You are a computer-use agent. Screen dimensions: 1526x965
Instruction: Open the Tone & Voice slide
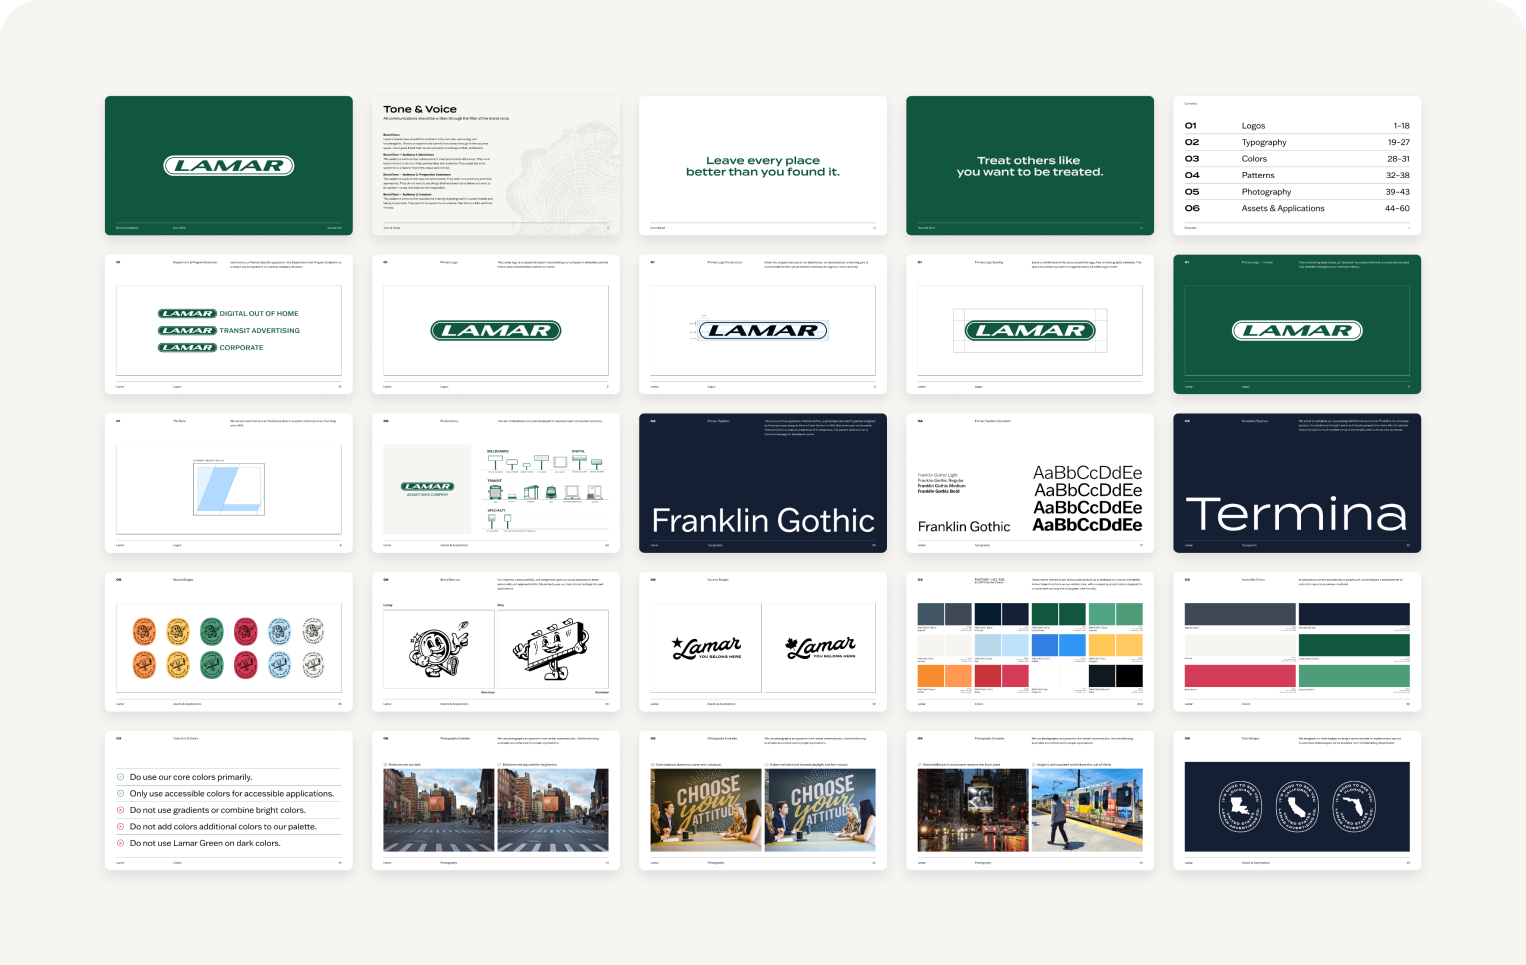coord(495,166)
